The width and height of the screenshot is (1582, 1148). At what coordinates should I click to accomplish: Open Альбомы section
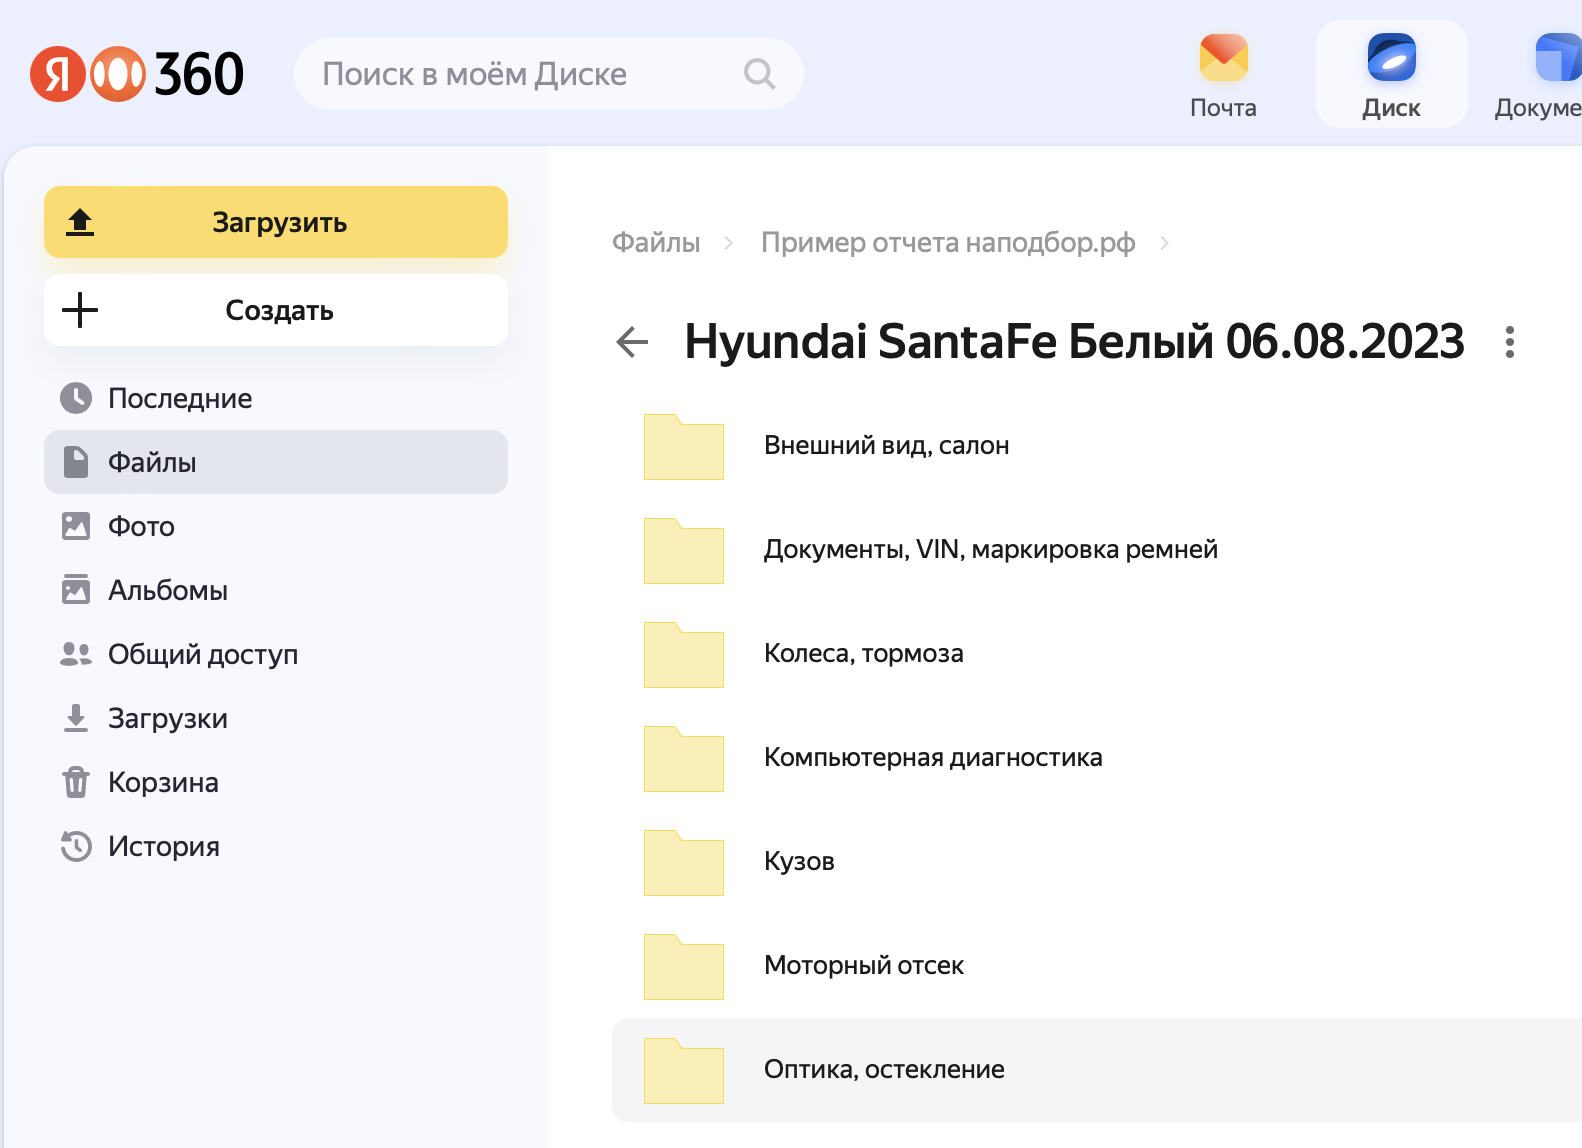point(167,590)
